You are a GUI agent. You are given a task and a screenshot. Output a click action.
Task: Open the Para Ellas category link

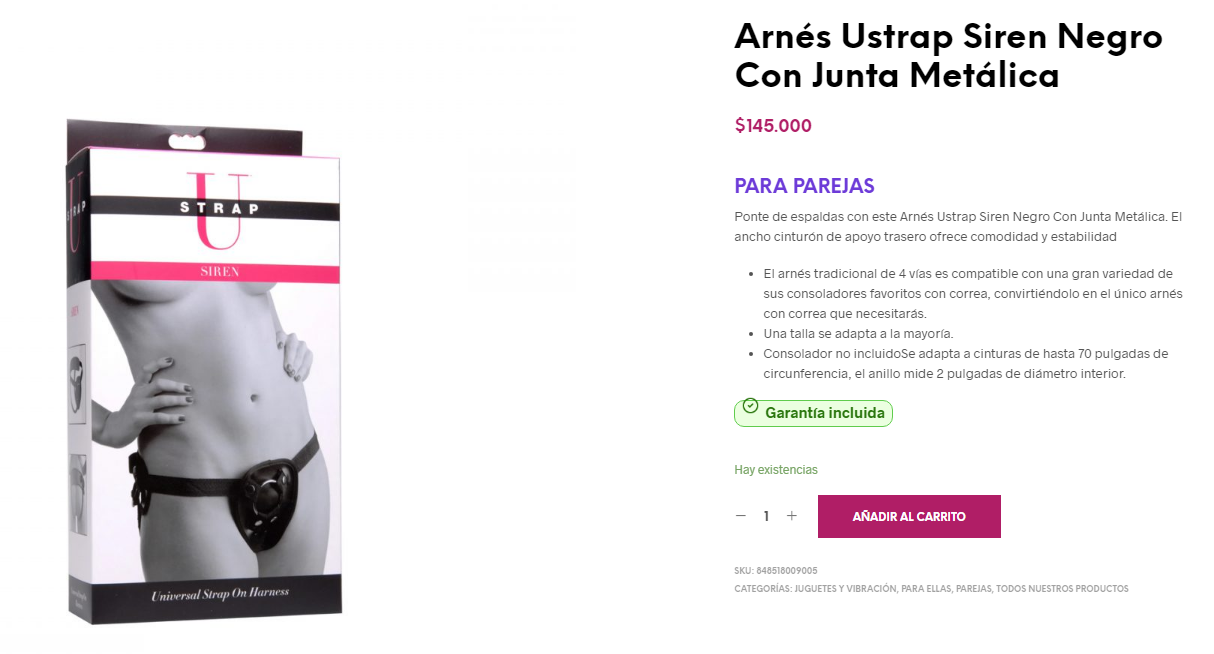click(925, 589)
